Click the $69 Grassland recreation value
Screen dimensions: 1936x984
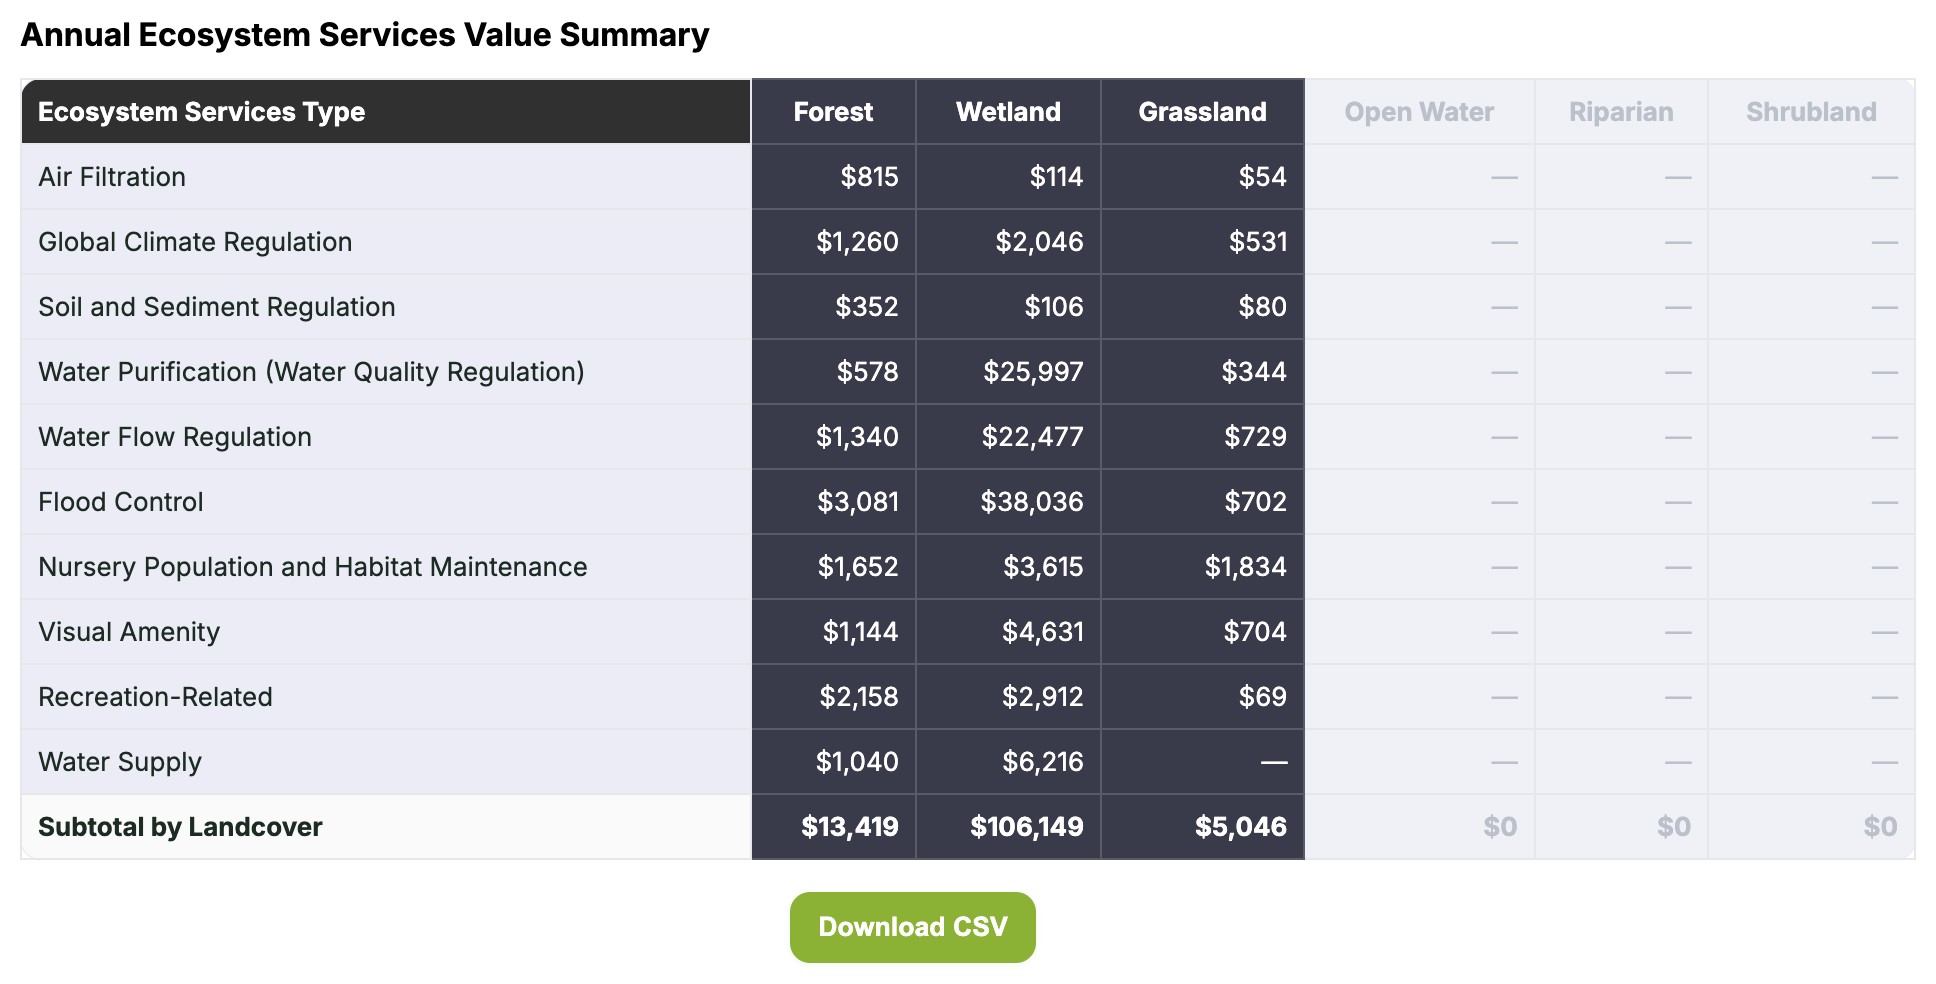(x=1262, y=697)
